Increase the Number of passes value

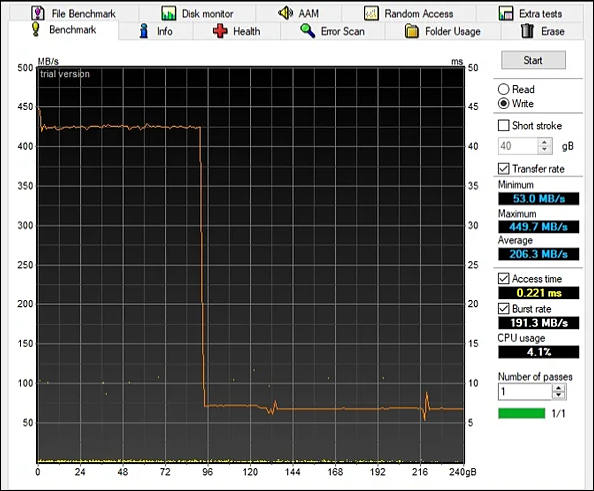click(559, 388)
